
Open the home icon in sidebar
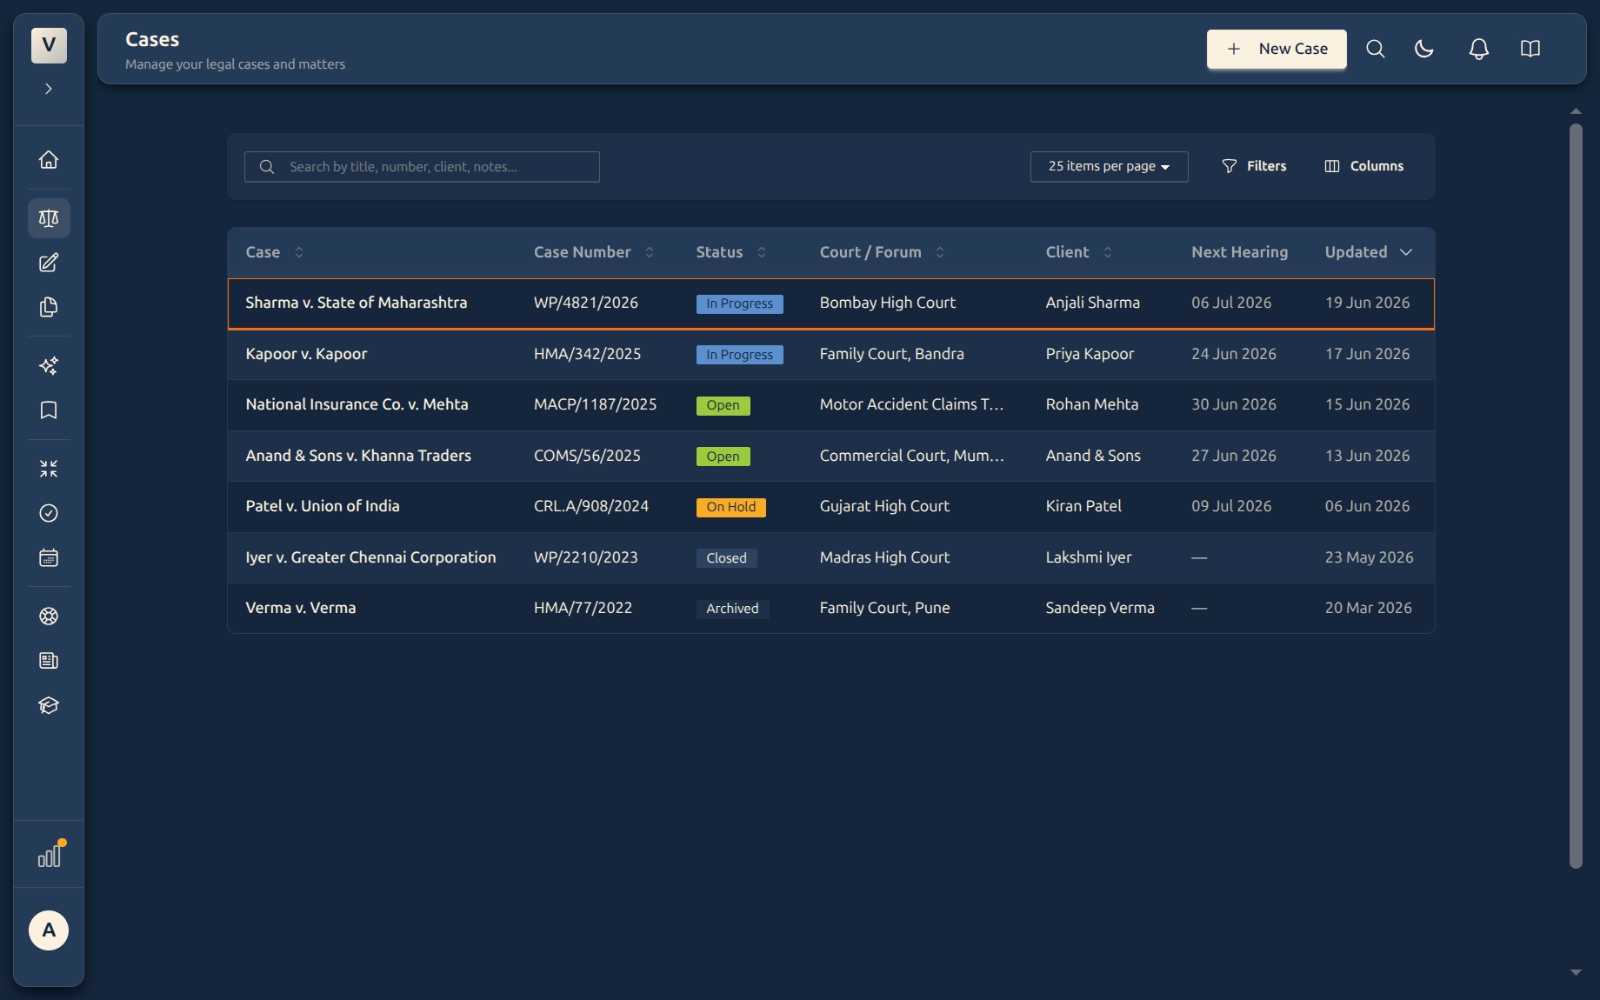(x=48, y=160)
